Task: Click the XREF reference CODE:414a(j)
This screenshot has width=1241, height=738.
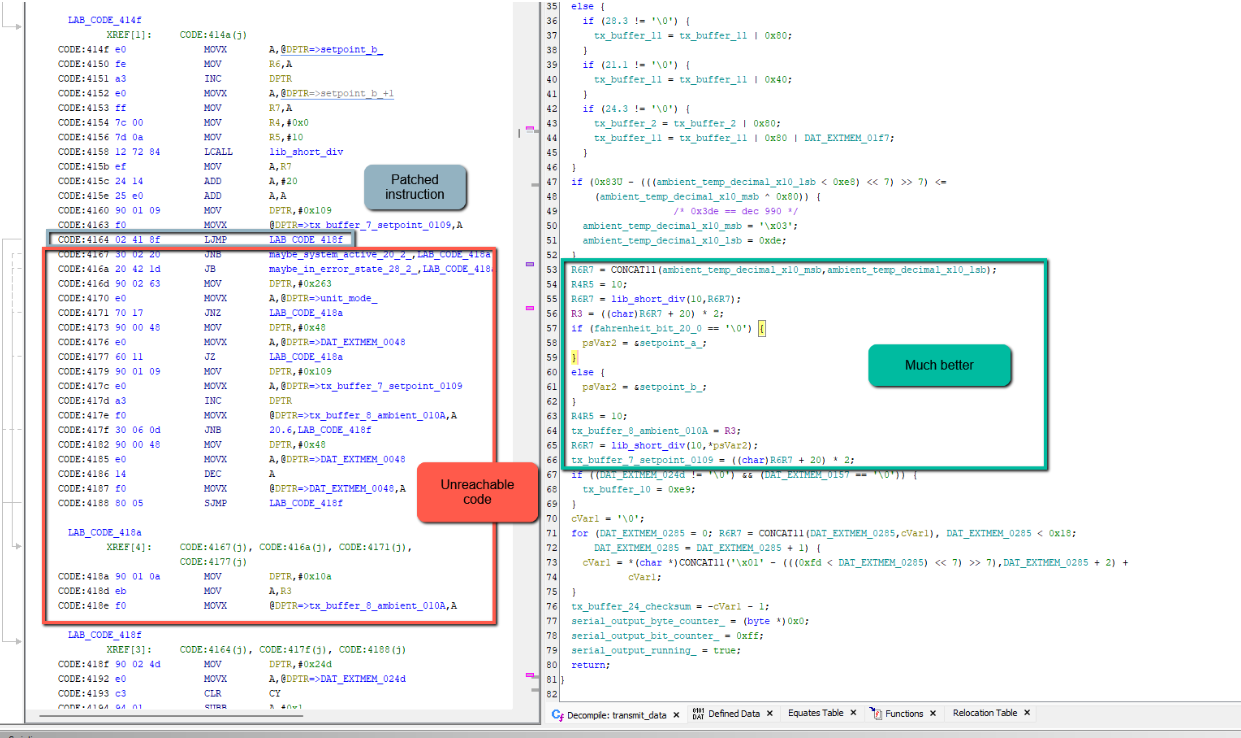Action: coord(214,34)
